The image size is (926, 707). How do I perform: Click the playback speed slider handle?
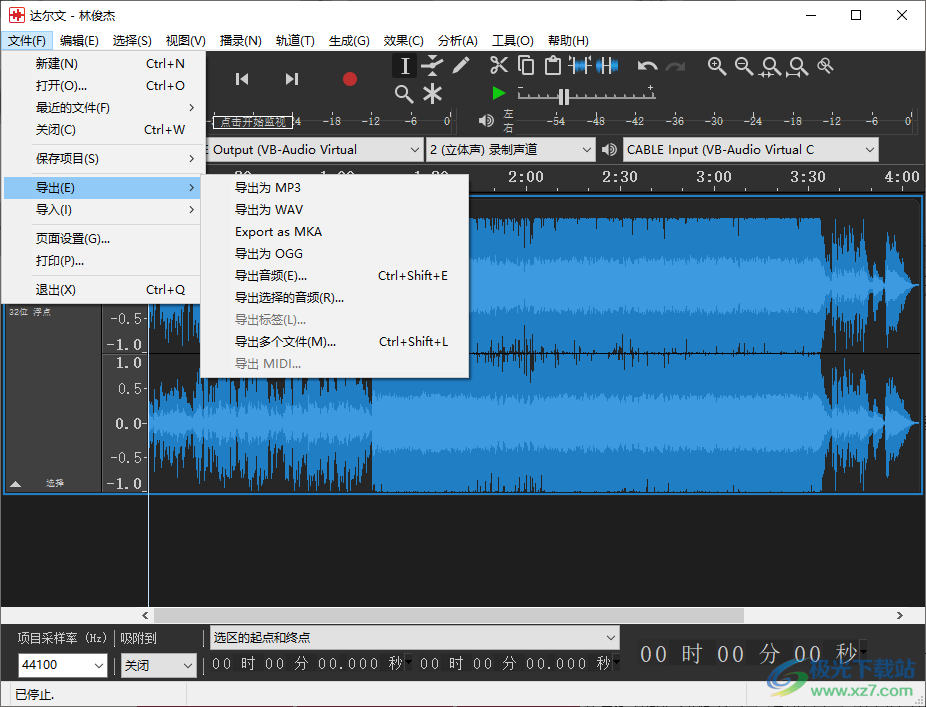[564, 97]
